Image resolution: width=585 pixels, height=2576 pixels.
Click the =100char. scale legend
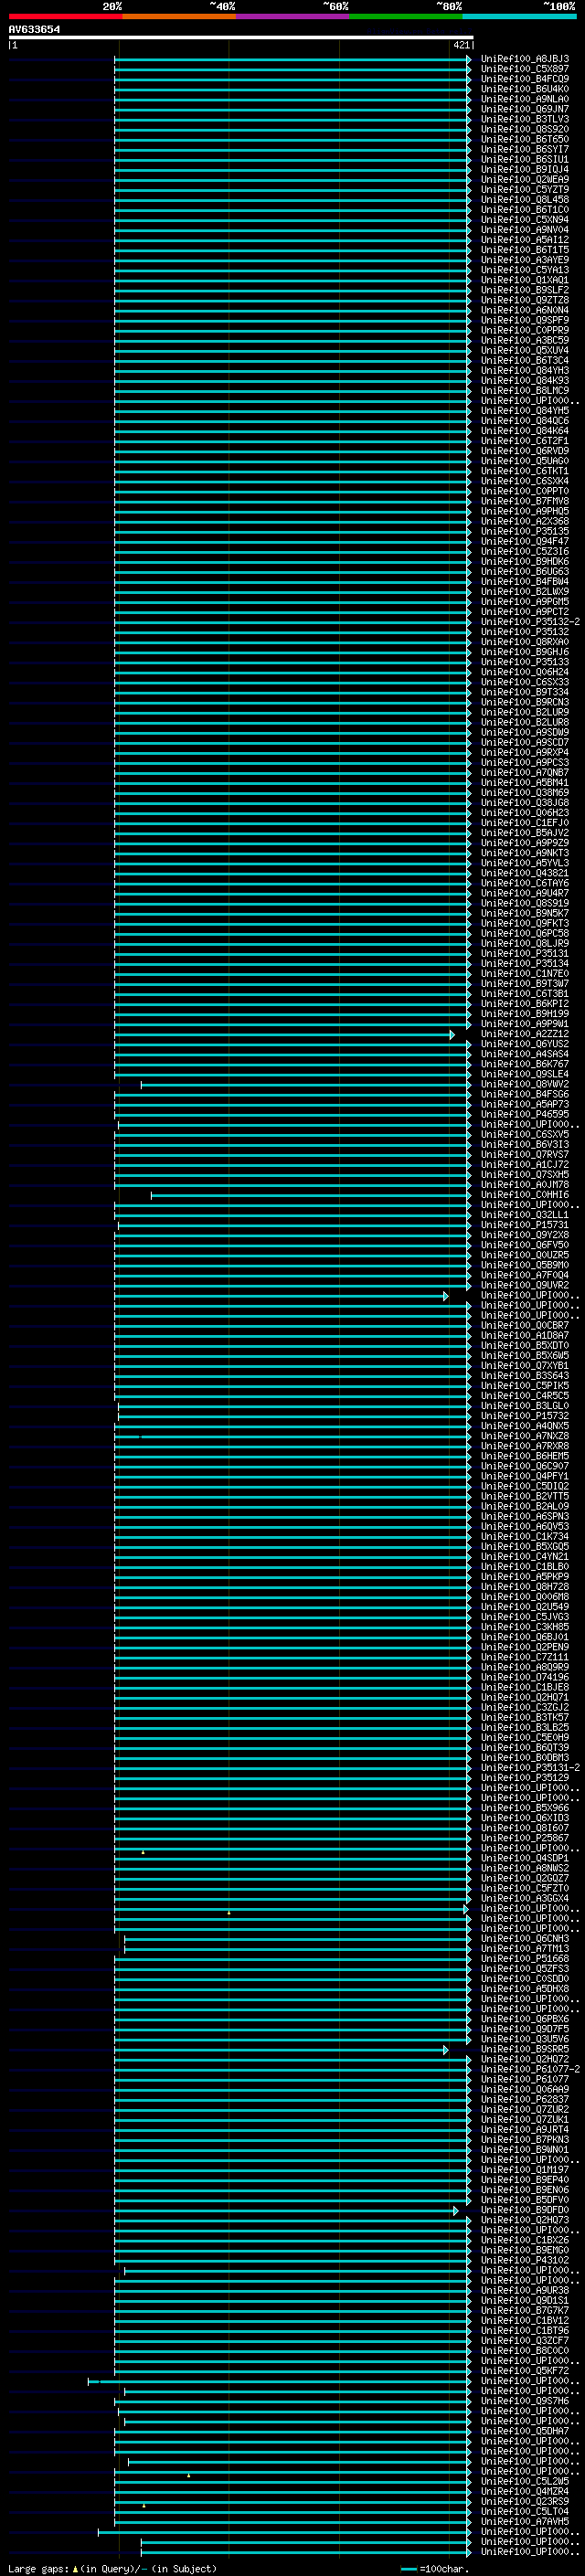[x=436, y=2569]
